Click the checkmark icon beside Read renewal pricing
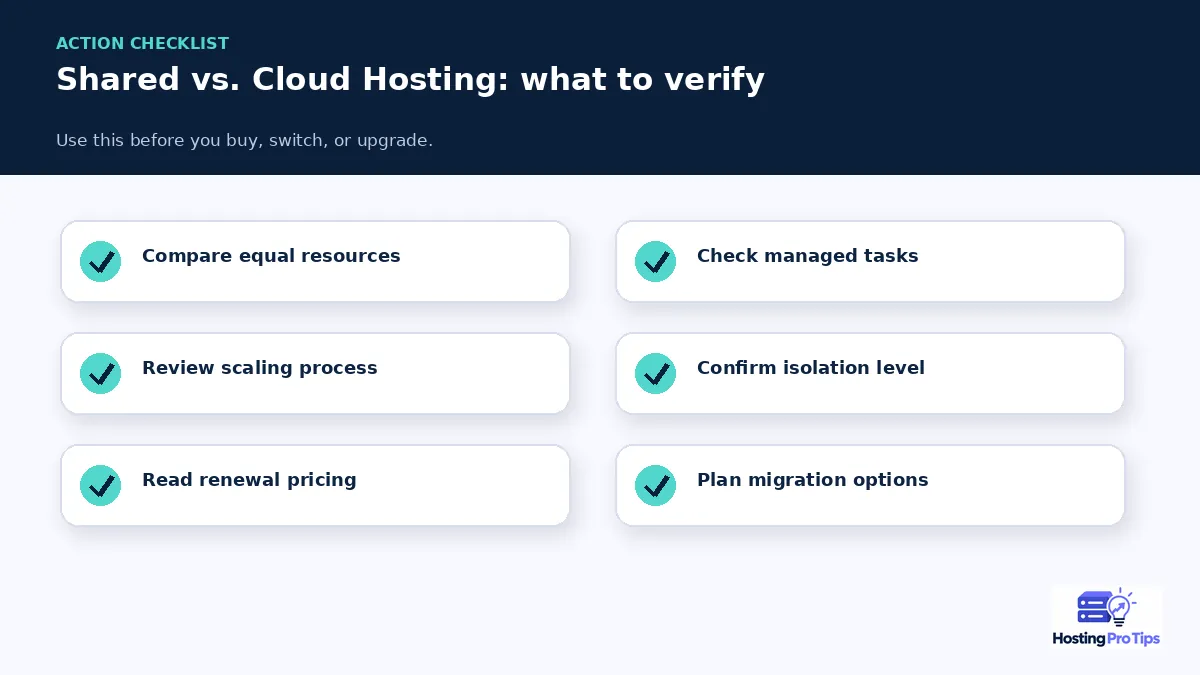The image size is (1200, 675). coord(100,485)
